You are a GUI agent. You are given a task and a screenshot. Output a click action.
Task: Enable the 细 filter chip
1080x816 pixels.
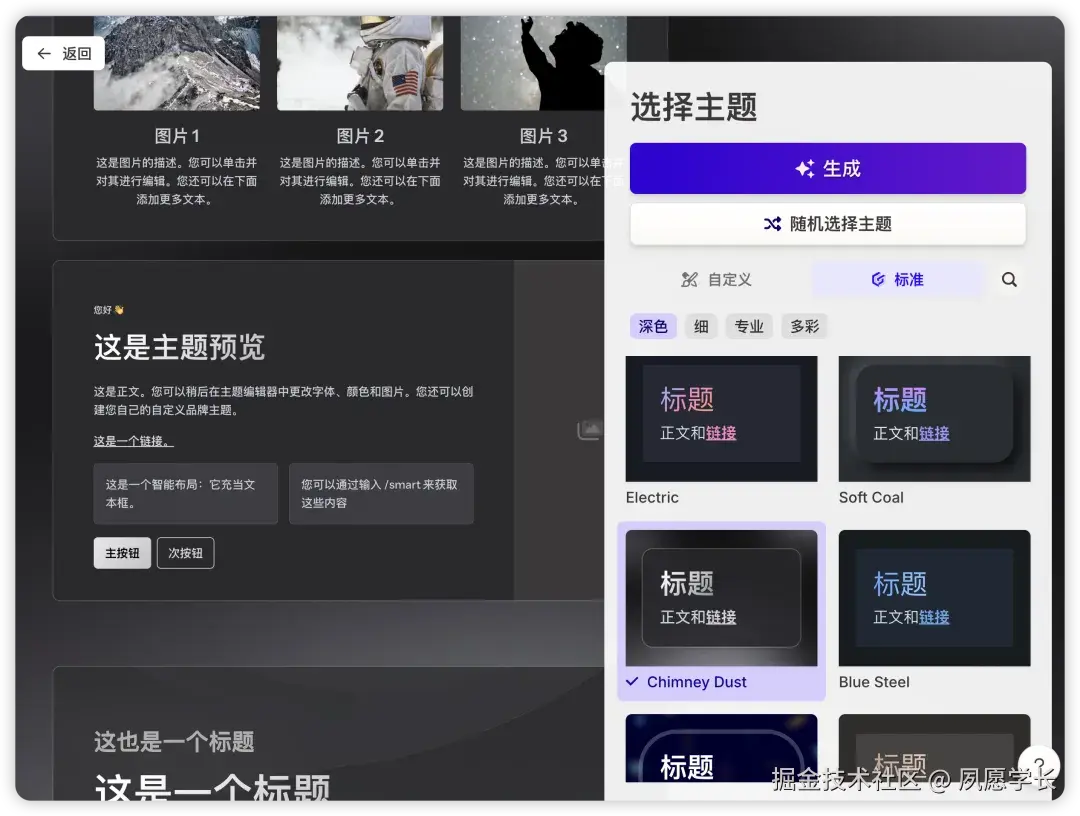click(700, 325)
